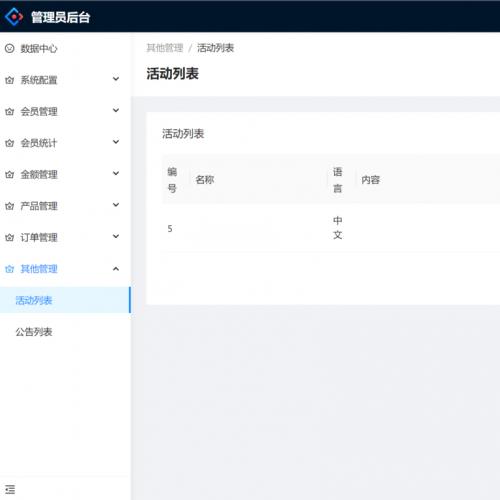Expand the 系统配置 submenu chevron

pyautogui.click(x=116, y=79)
